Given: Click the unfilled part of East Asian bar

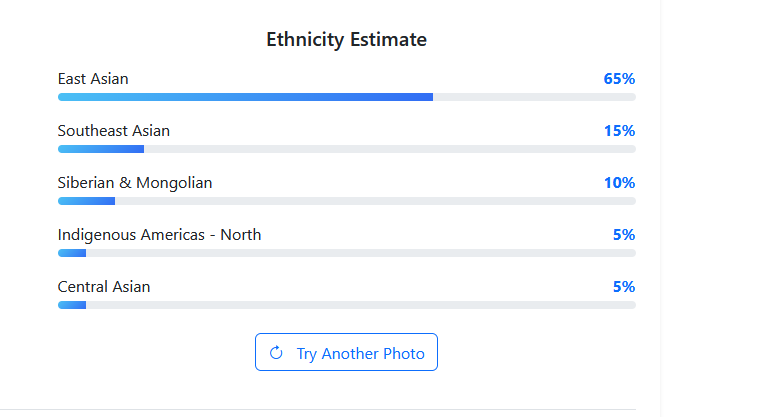Looking at the screenshot, I should [x=535, y=97].
